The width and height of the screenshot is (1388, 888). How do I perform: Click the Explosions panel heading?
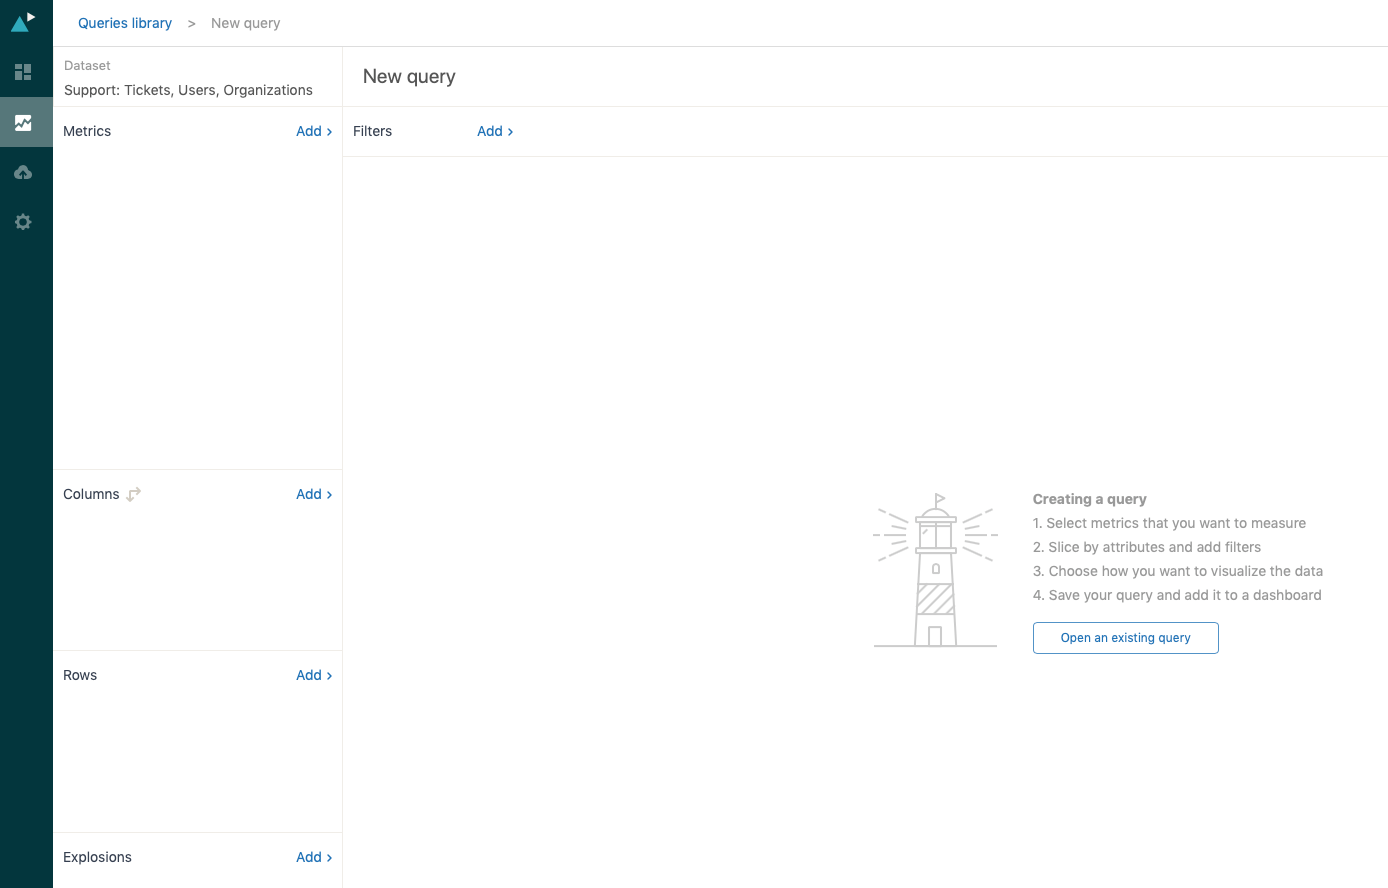tap(97, 857)
